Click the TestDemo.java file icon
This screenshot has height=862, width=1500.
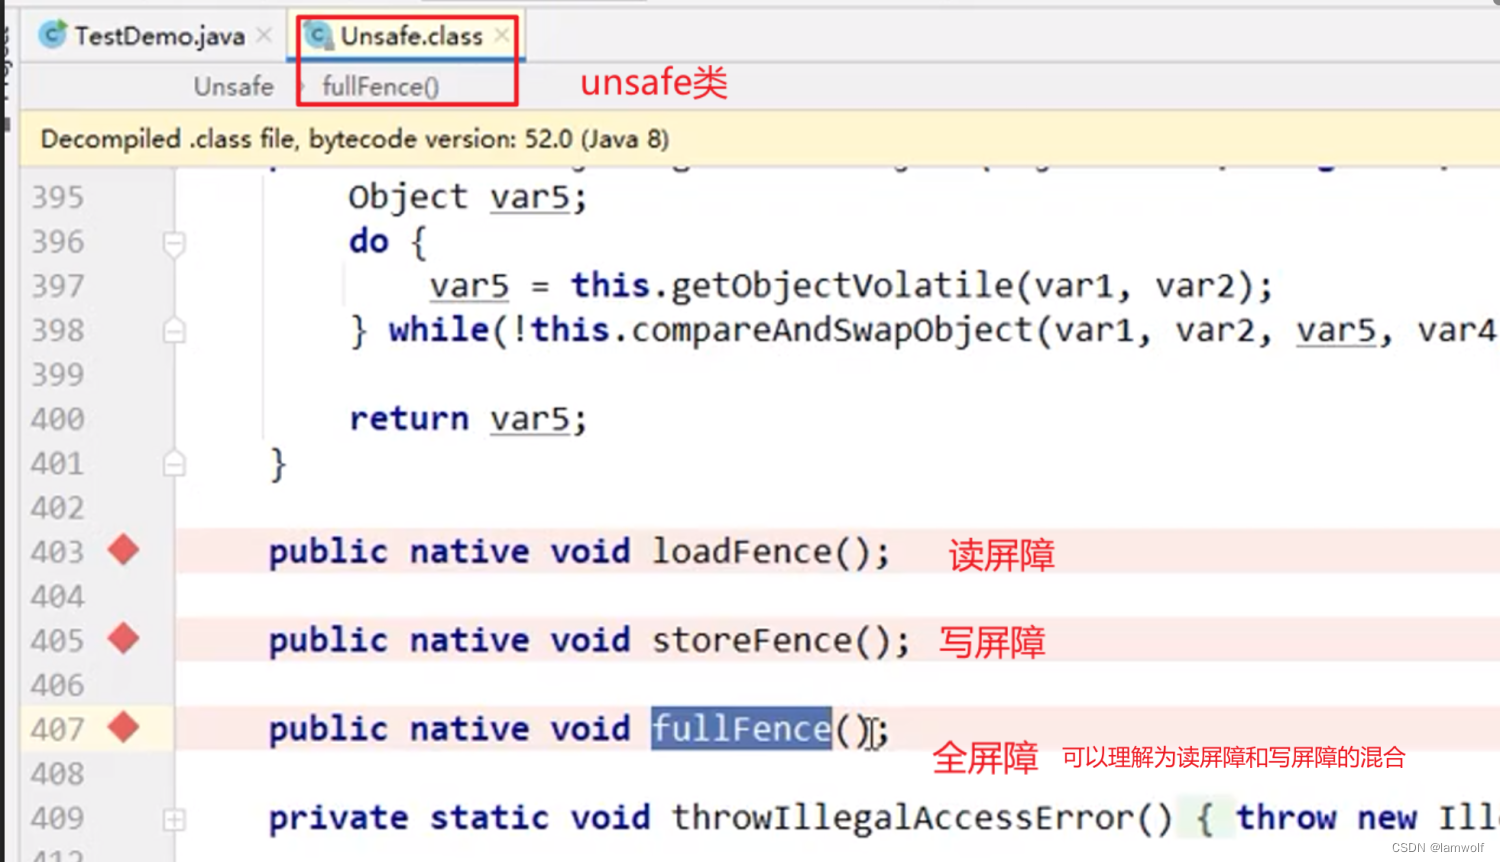pos(52,36)
